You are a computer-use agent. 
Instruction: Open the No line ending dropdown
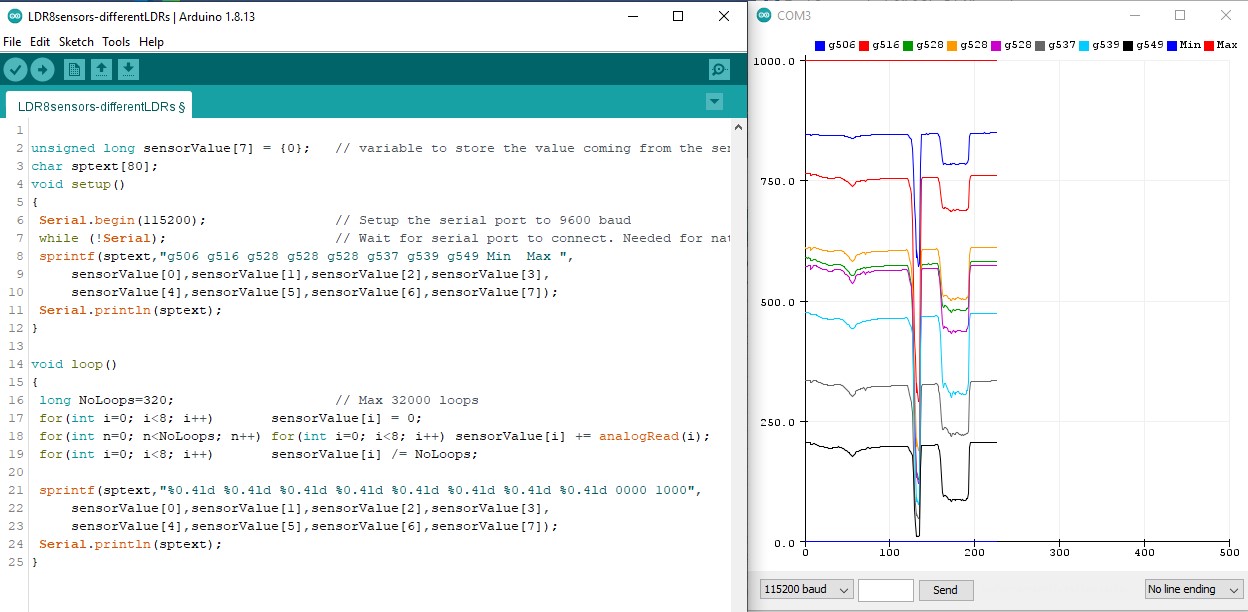pyautogui.click(x=1194, y=590)
